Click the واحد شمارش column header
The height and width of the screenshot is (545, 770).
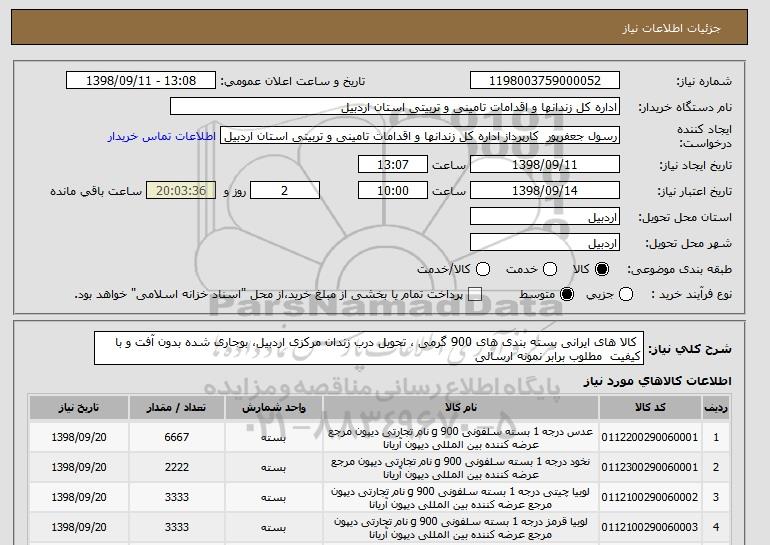[274, 408]
